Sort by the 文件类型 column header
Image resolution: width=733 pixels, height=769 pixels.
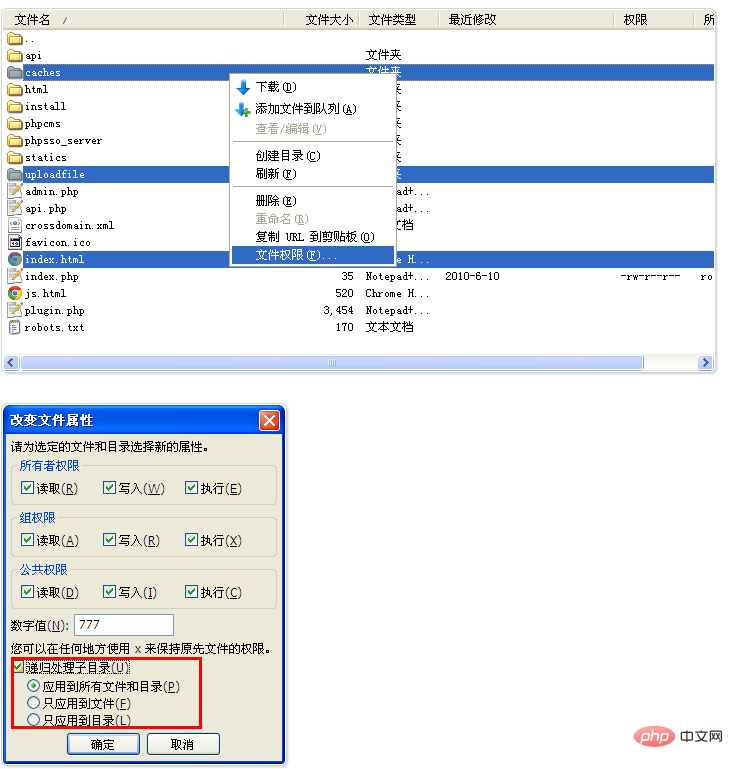399,20
